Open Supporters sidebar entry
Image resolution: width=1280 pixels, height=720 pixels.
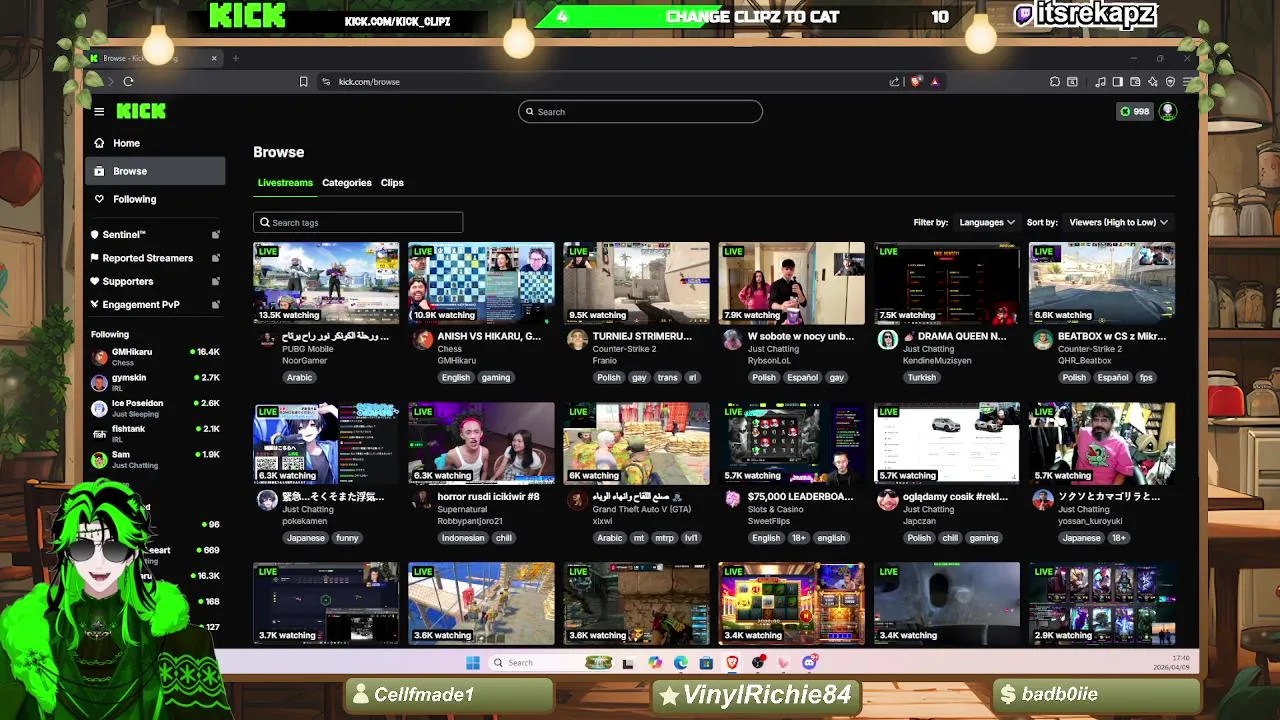(x=154, y=281)
